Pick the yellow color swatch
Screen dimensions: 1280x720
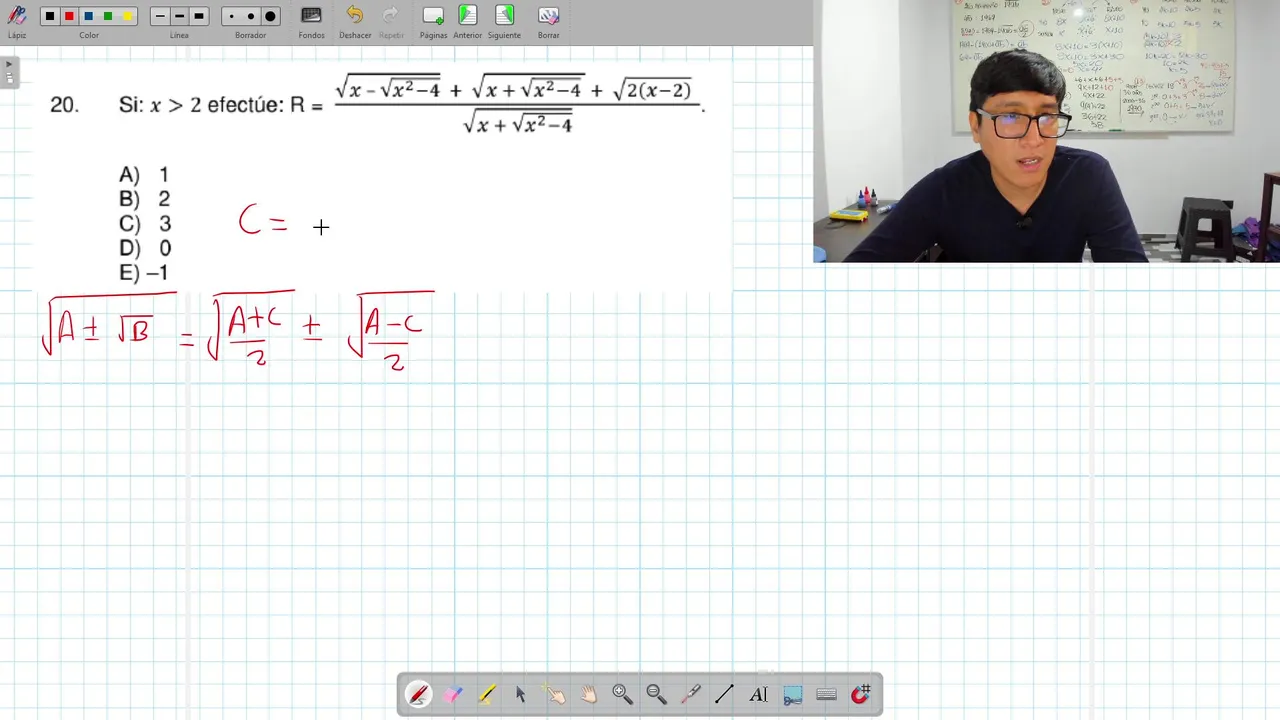coord(127,16)
